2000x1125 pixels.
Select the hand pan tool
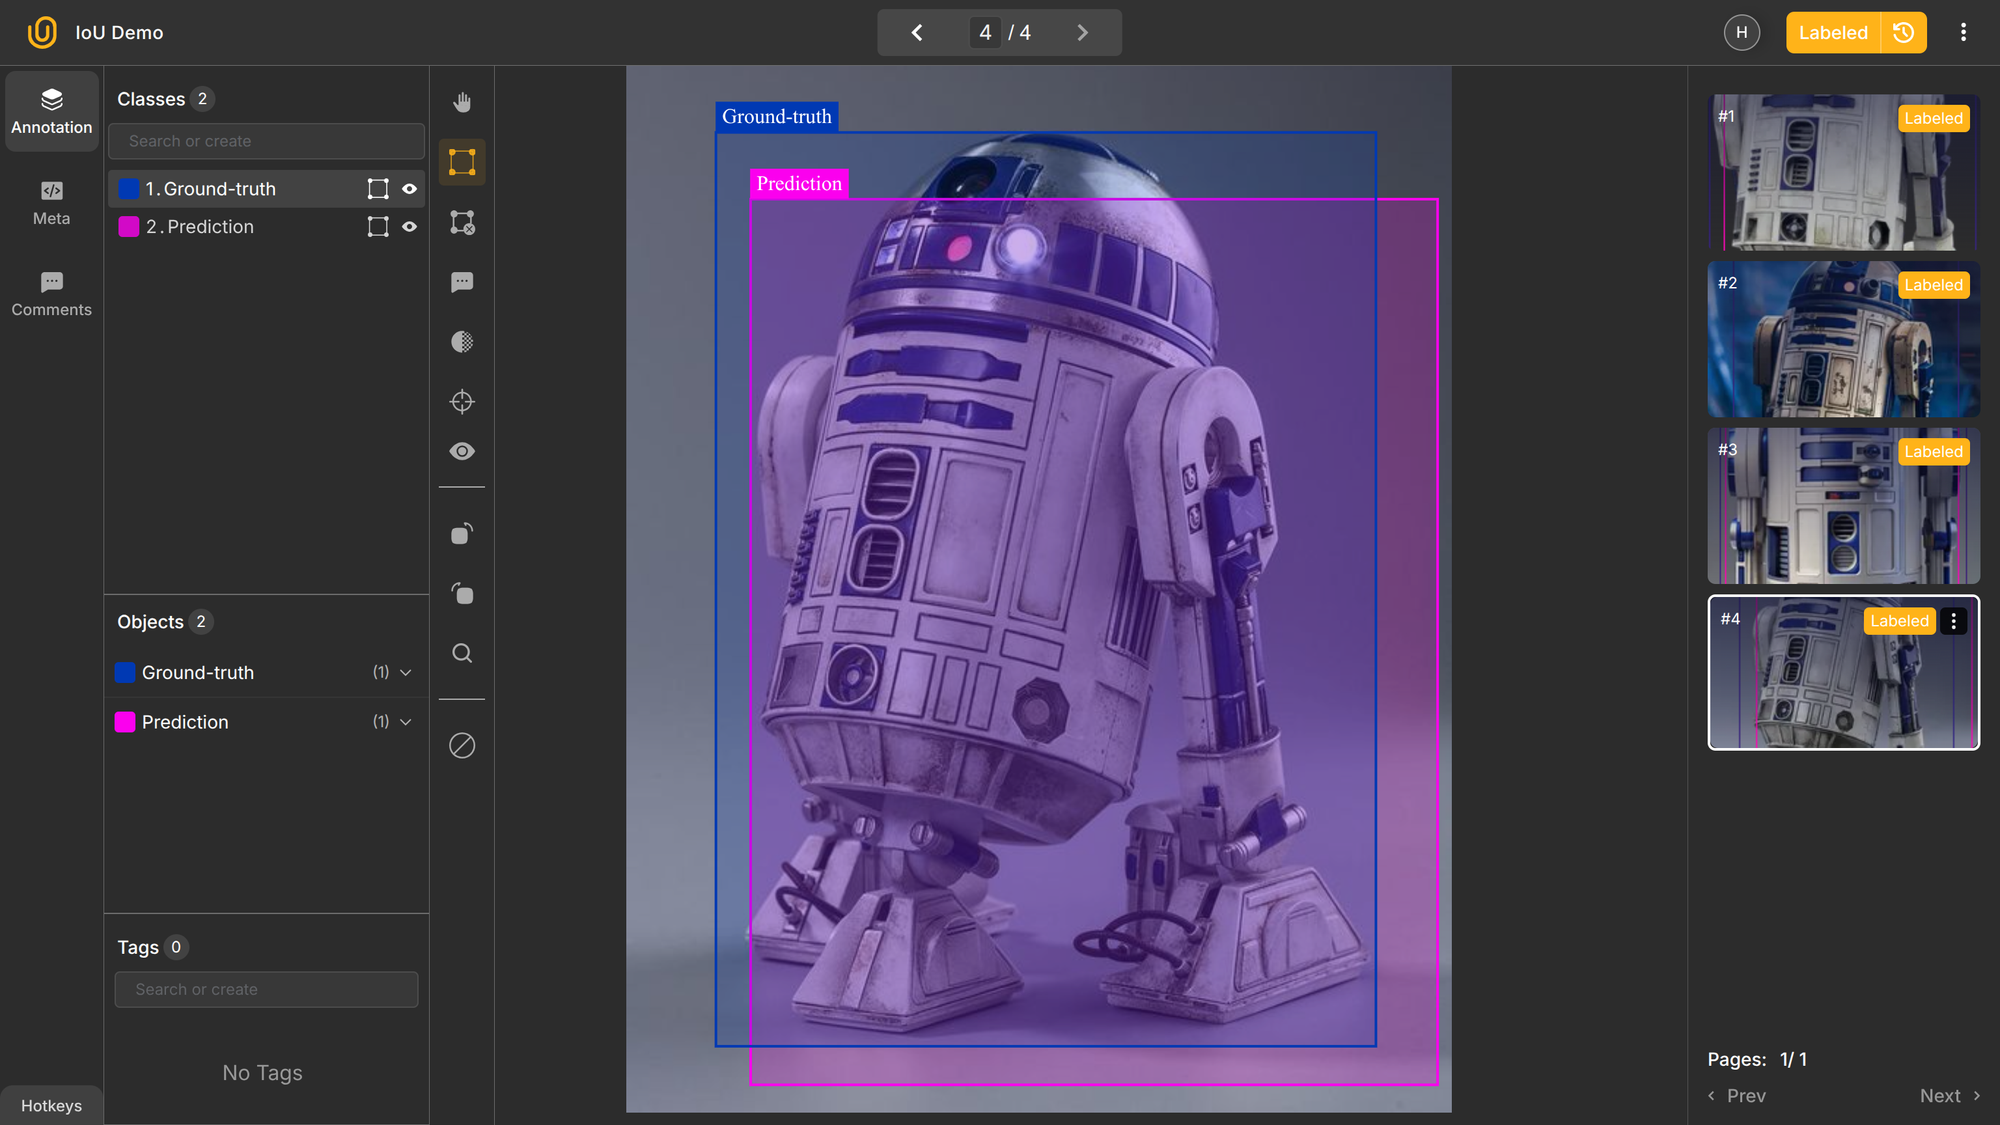click(x=461, y=102)
